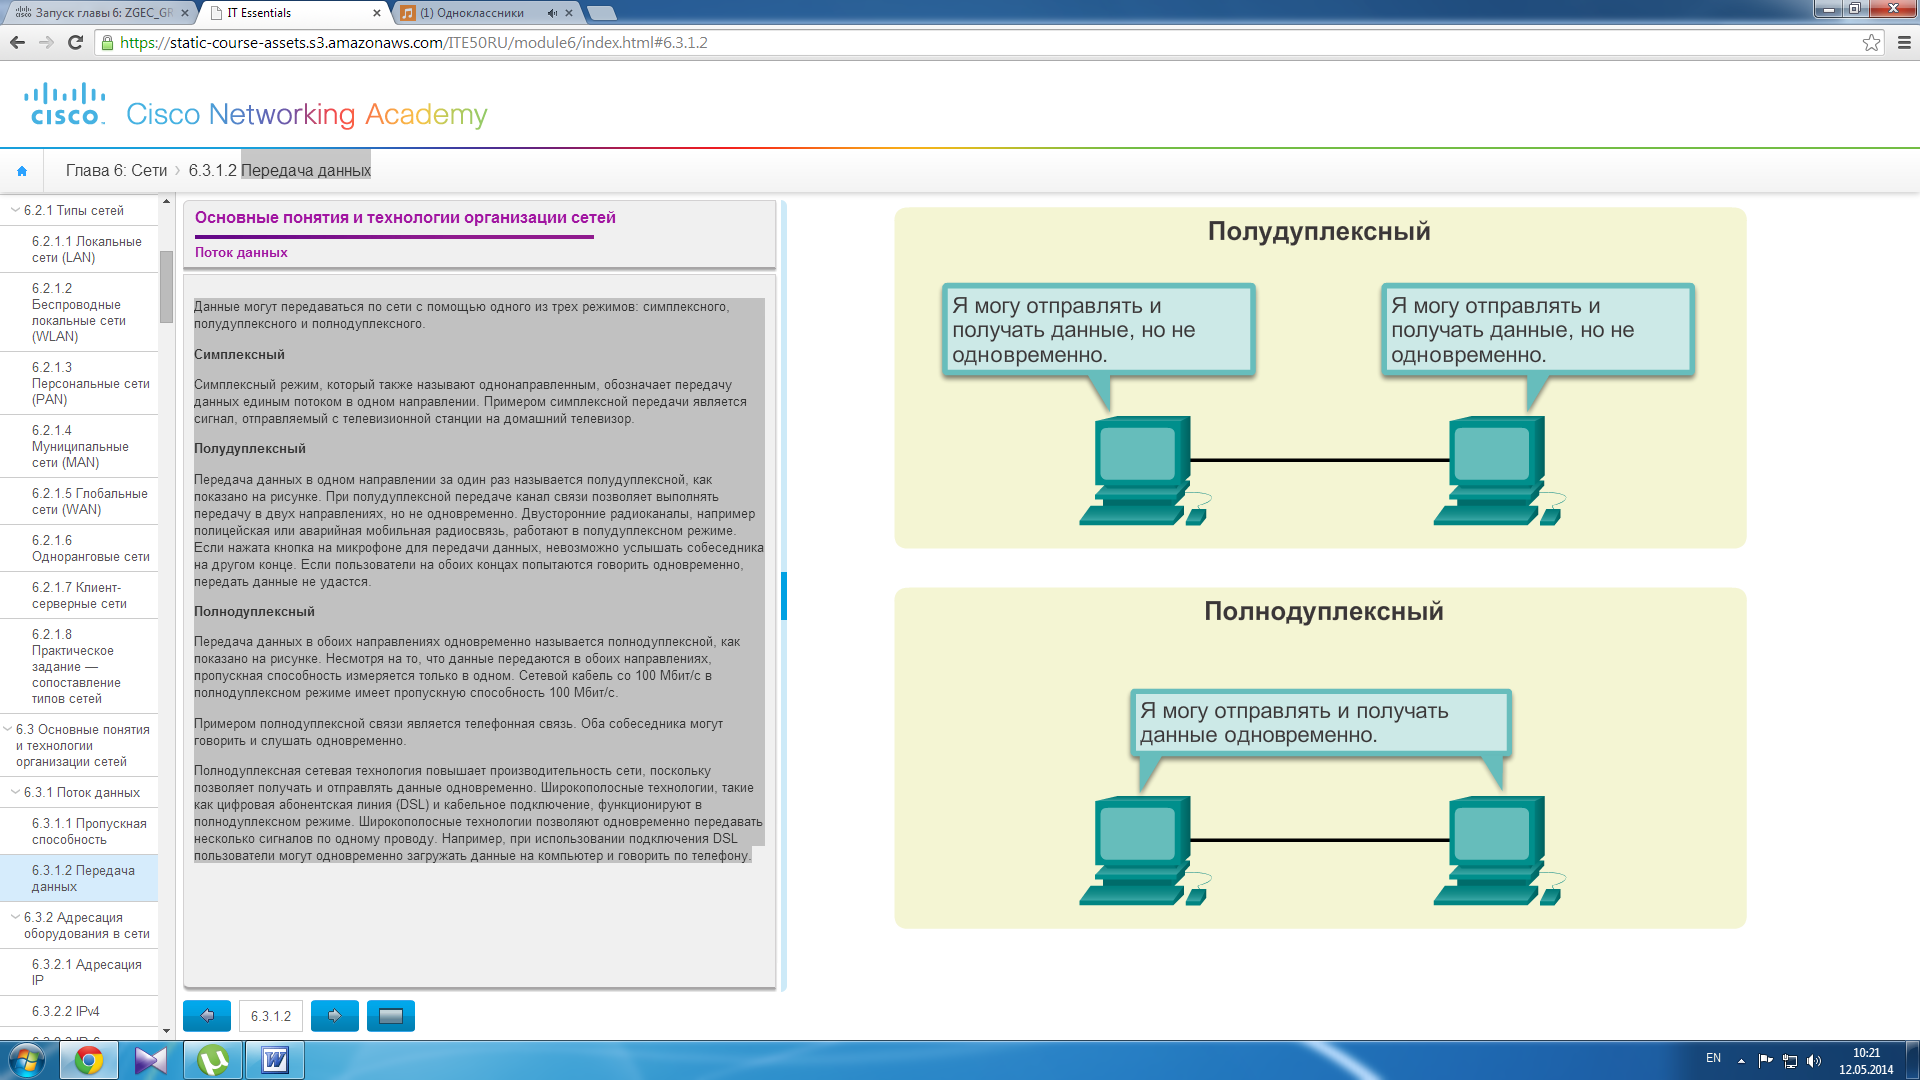Open Microsoft Word from the taskbar
Image resolution: width=1920 pixels, height=1080 pixels.
pos(275,1060)
